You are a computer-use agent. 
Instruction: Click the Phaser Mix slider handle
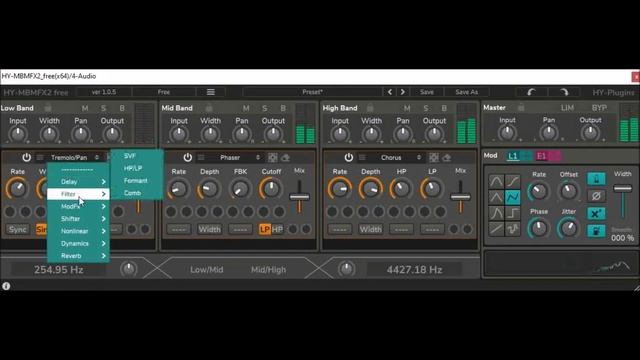[300, 197]
